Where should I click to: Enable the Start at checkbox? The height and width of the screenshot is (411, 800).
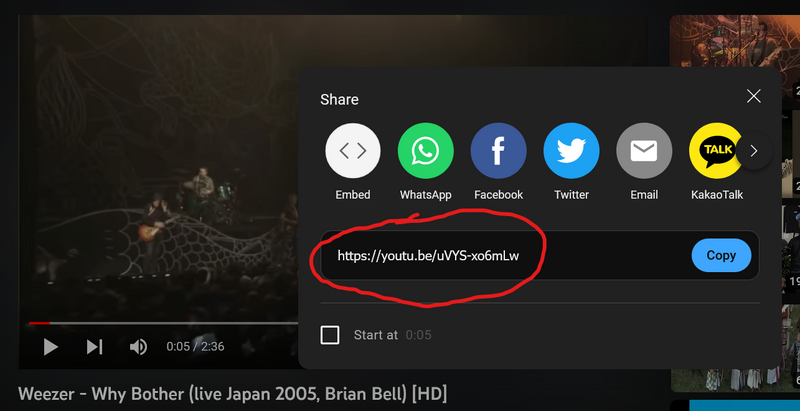330,335
